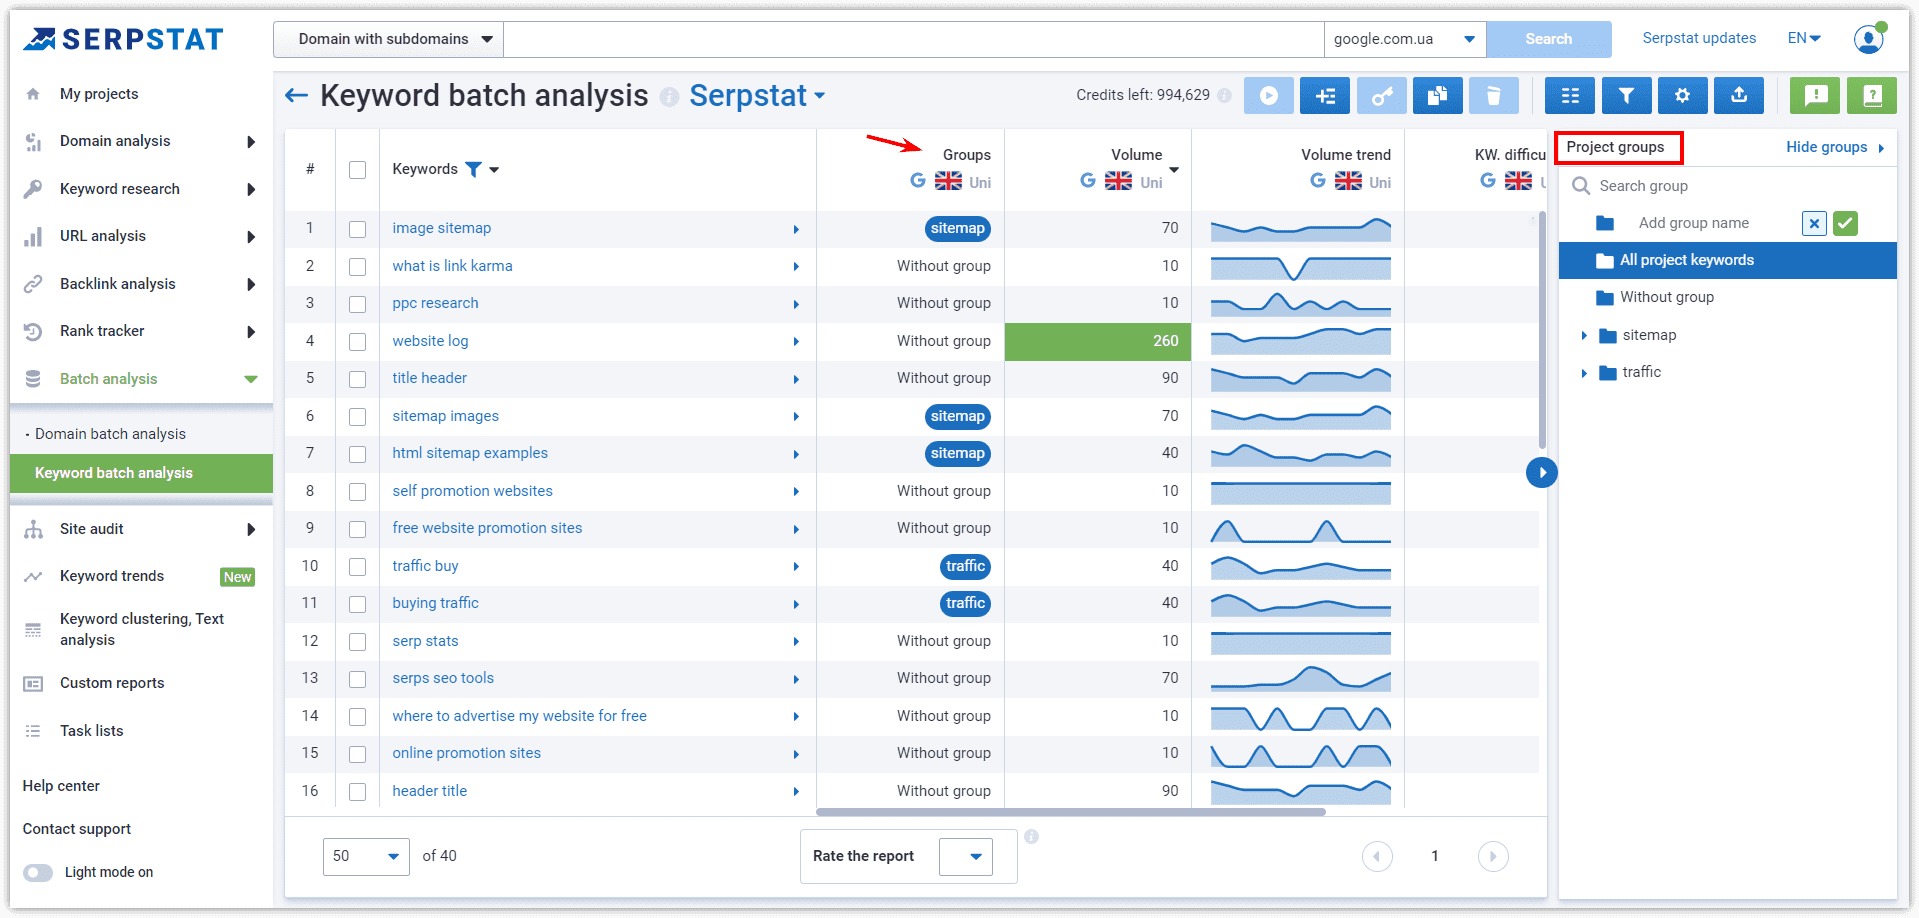Click the copy documents icon button
The height and width of the screenshot is (918, 1919).
pyautogui.click(x=1437, y=96)
